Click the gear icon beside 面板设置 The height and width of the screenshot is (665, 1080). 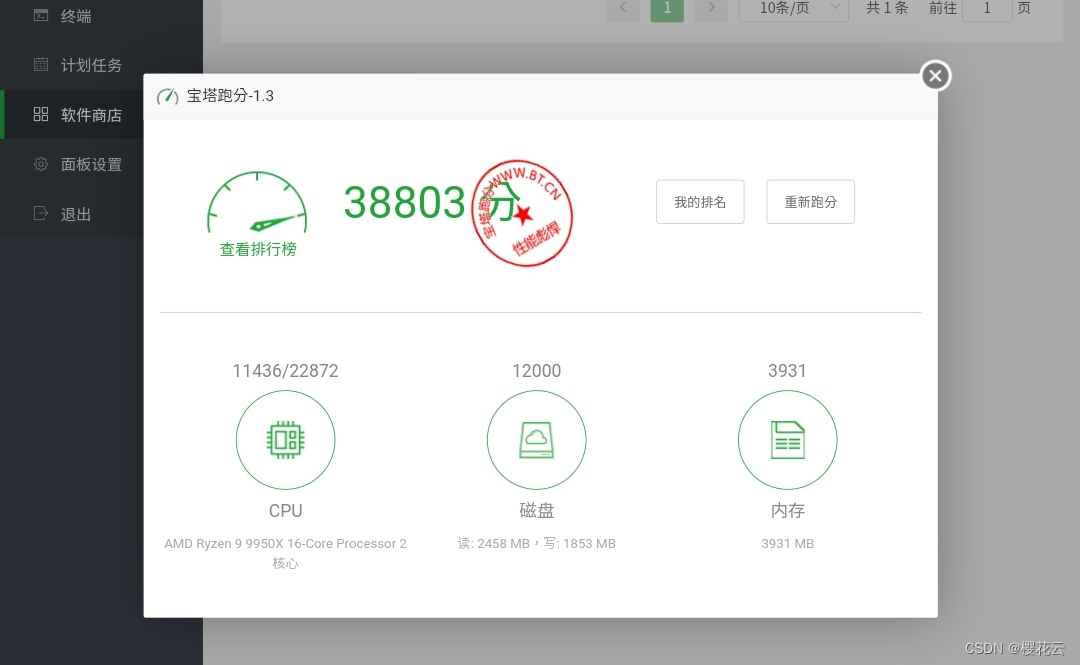pos(41,164)
